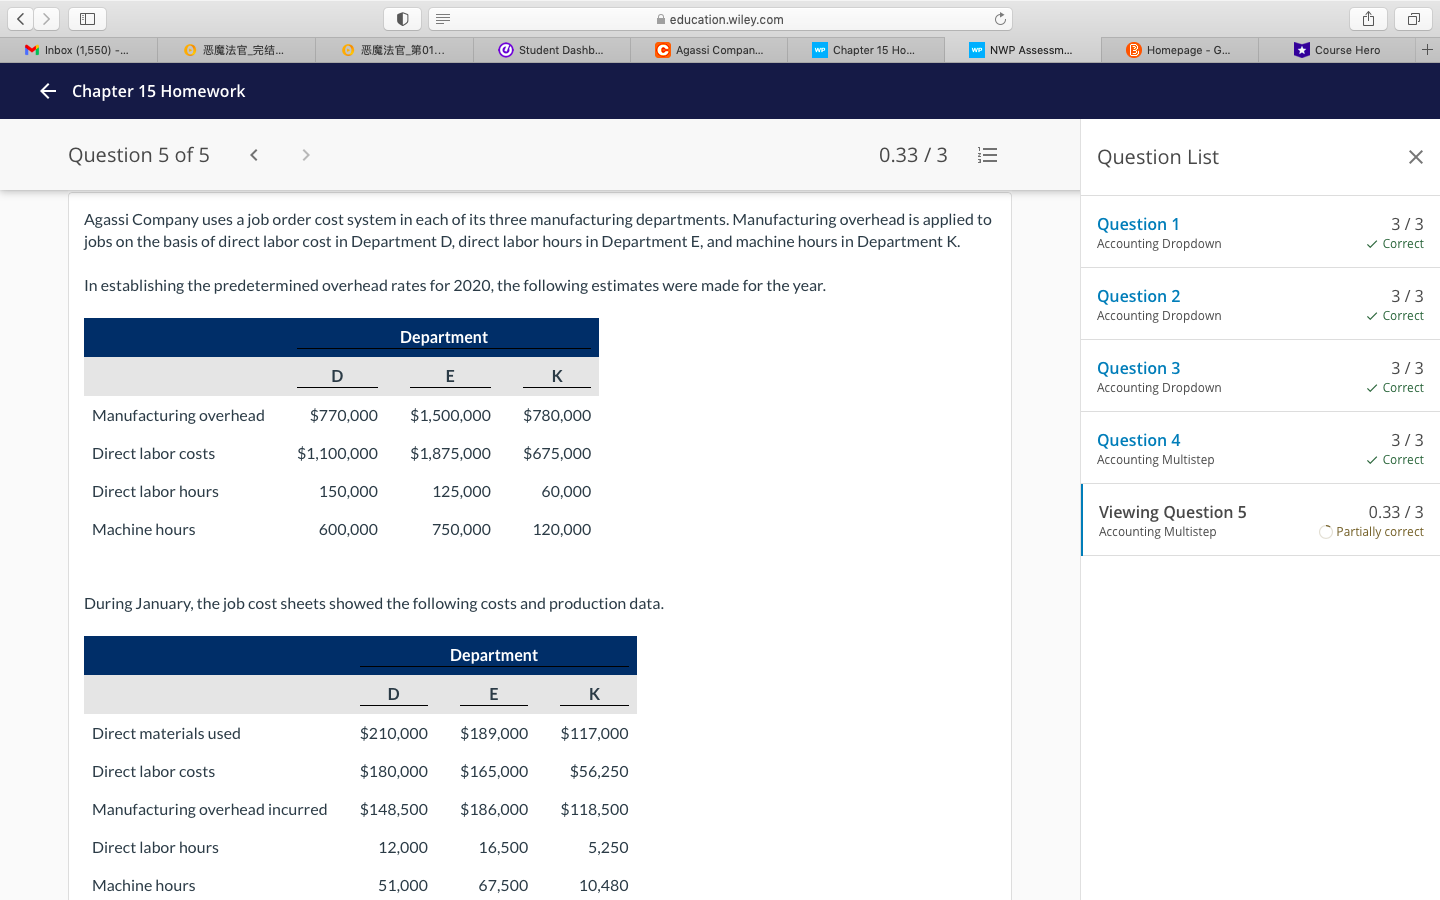Open a new browser tab with the plus
Image resolution: width=1440 pixels, height=900 pixels.
click(x=1427, y=48)
